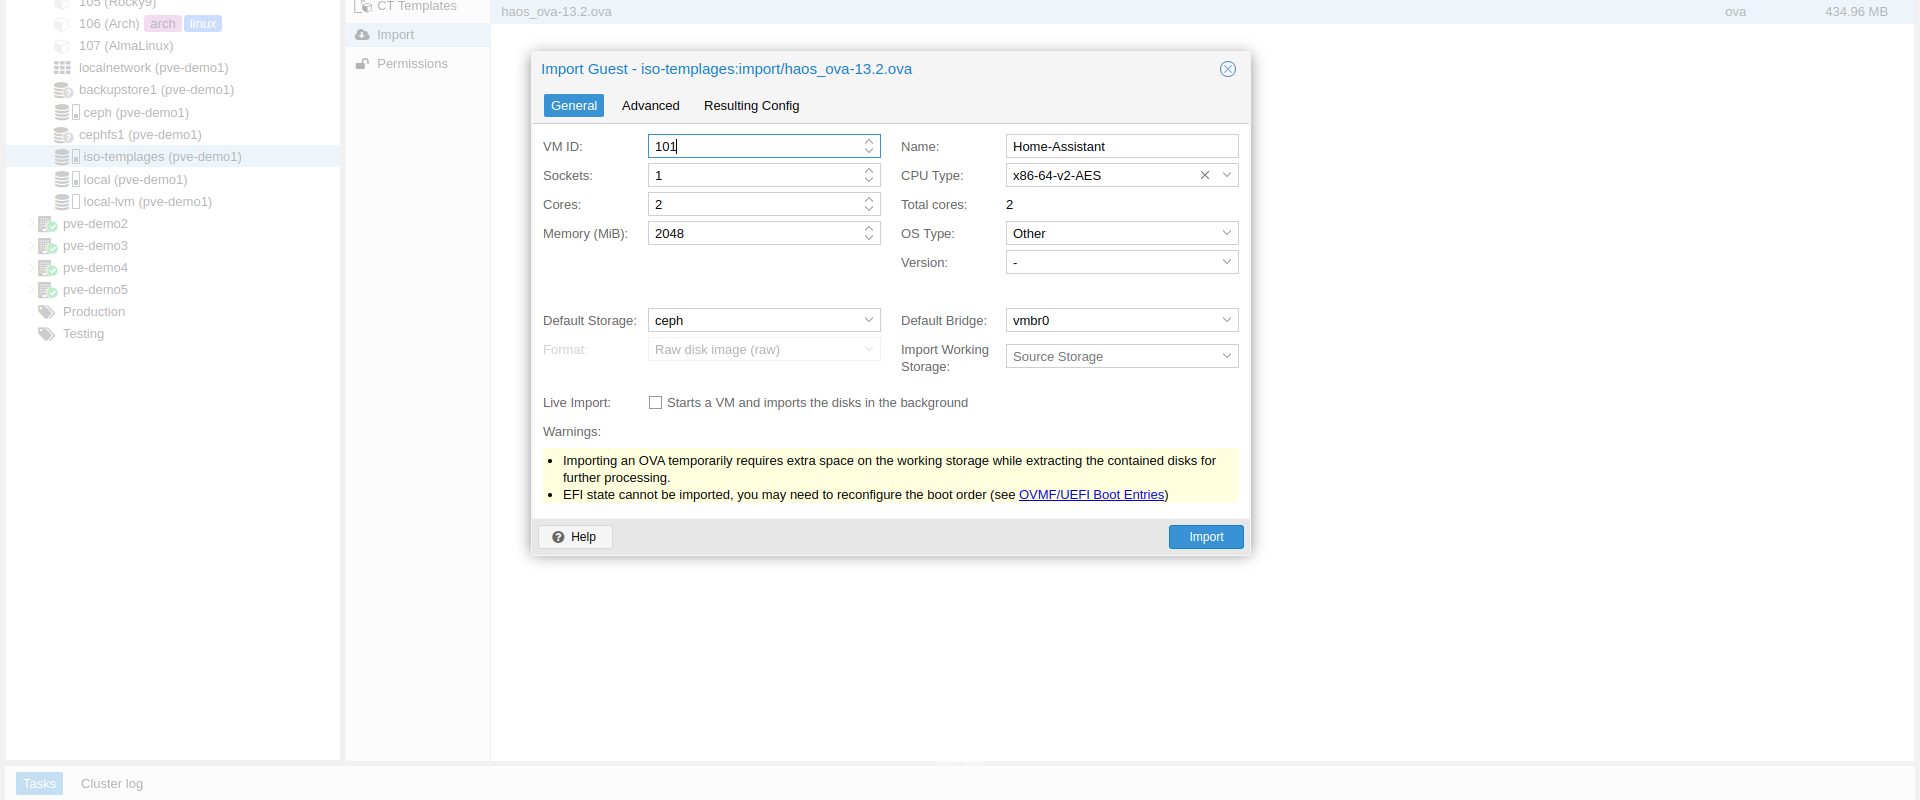1920x800 pixels.
Task: Select local (pve-demo1) storage
Action: 135,180
